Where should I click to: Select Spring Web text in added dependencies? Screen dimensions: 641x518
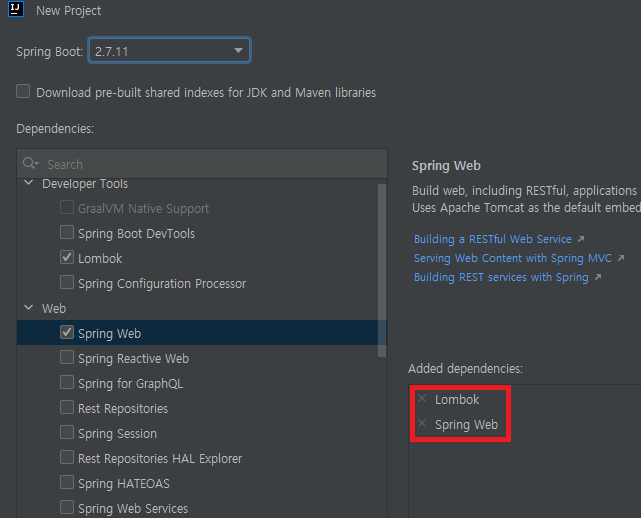click(x=466, y=425)
